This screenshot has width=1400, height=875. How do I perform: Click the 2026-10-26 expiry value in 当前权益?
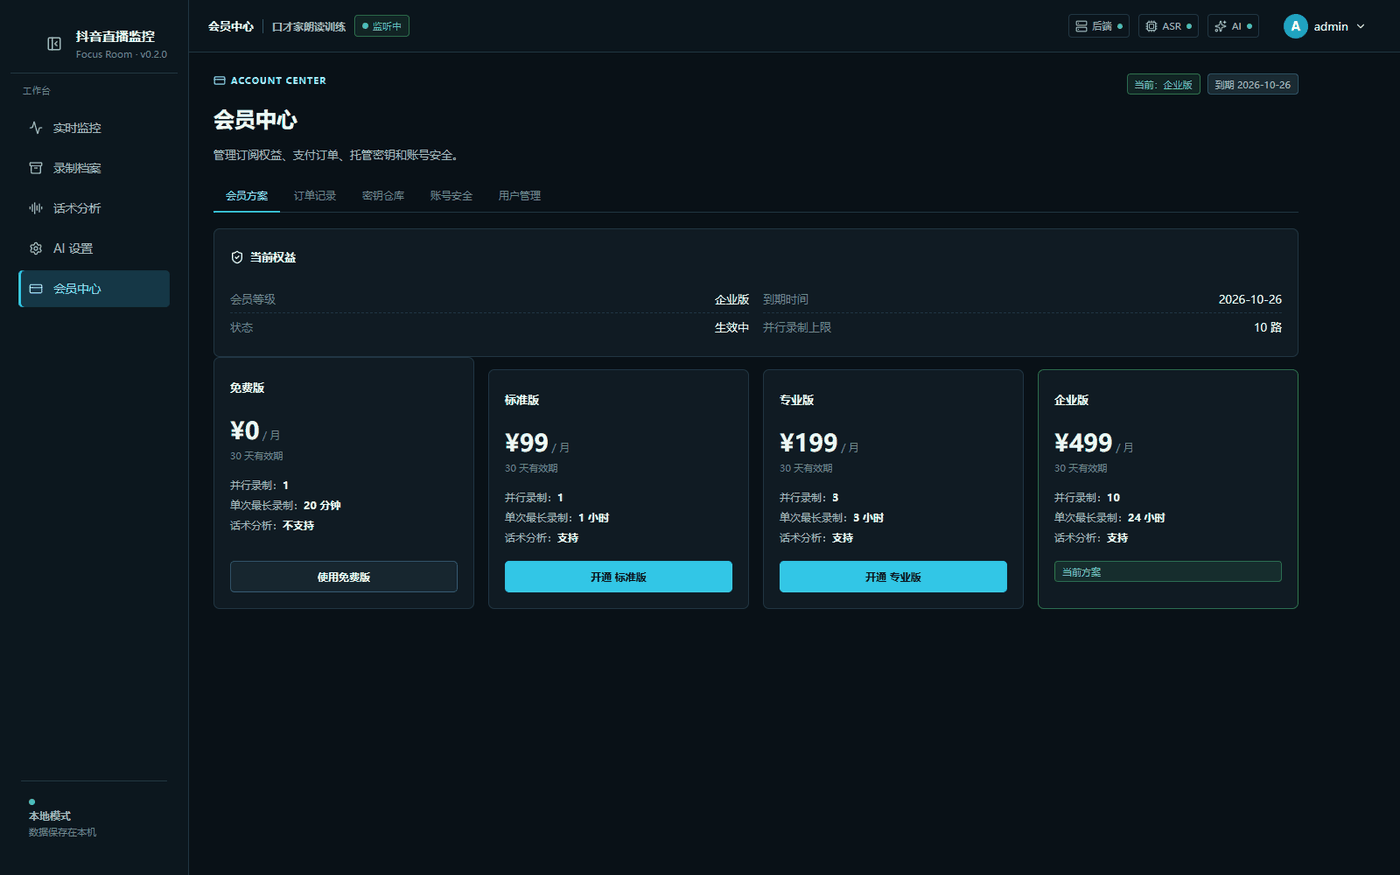coord(1250,300)
